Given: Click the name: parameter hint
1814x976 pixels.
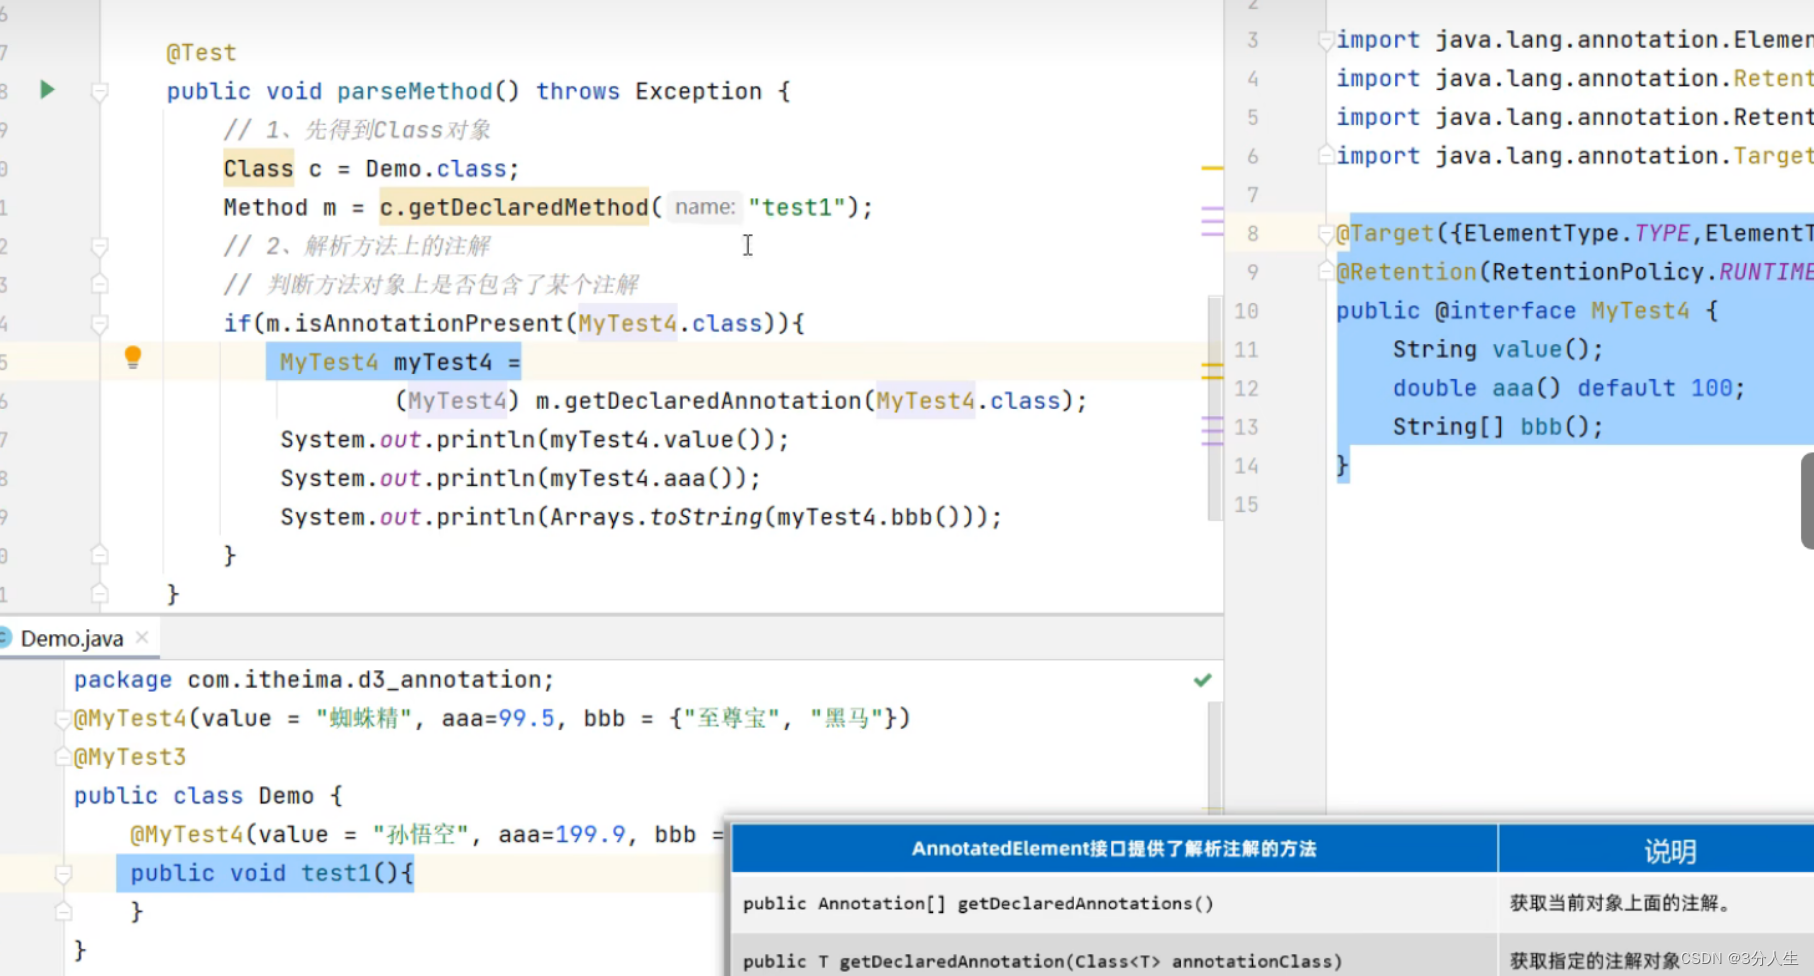Looking at the screenshot, I should (x=705, y=207).
